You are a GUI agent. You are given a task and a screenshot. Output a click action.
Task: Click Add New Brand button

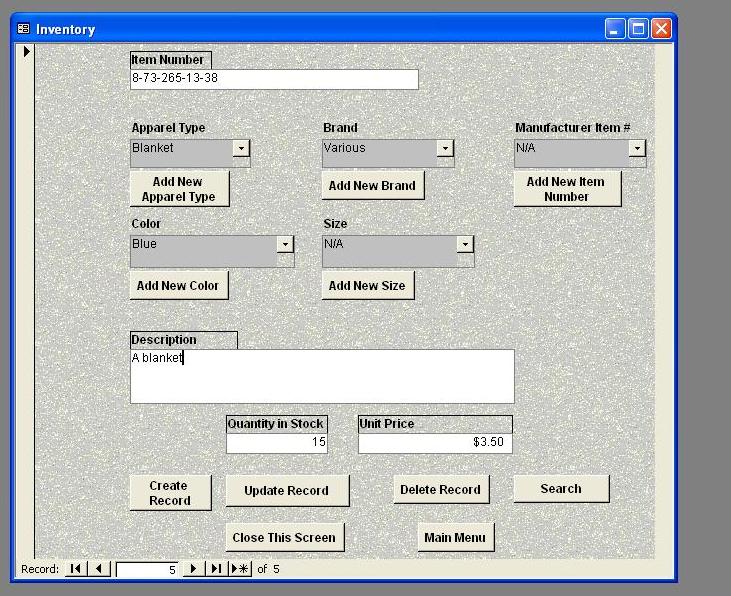point(372,186)
